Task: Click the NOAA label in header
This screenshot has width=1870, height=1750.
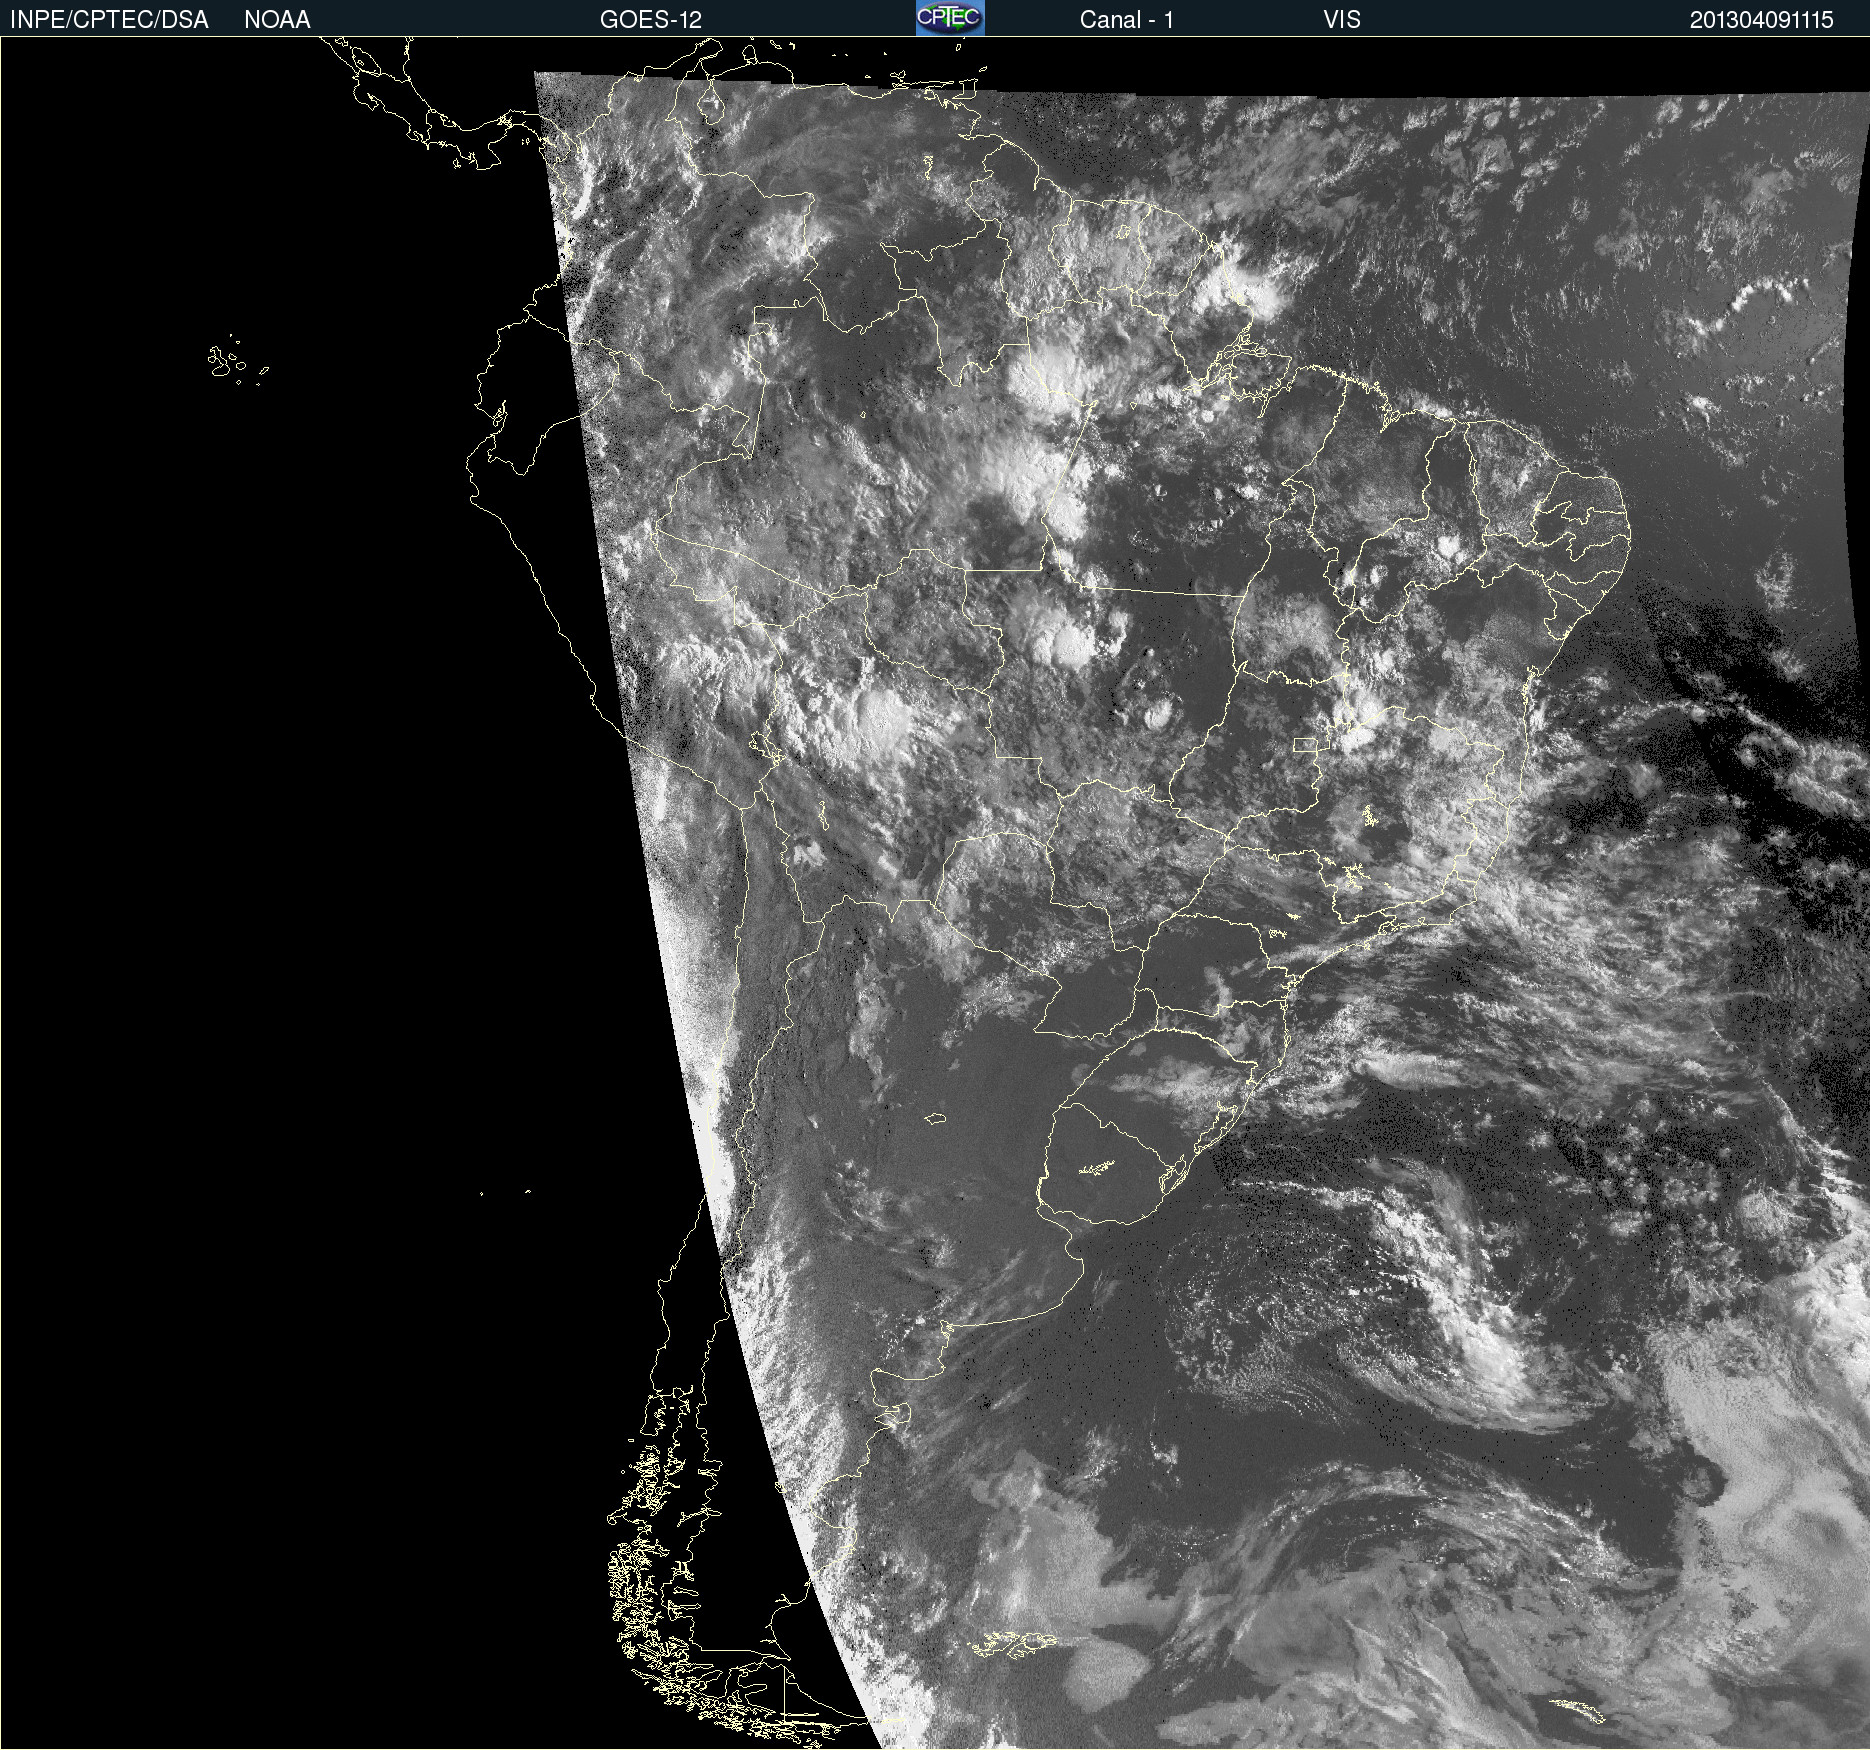Action: click(x=277, y=20)
